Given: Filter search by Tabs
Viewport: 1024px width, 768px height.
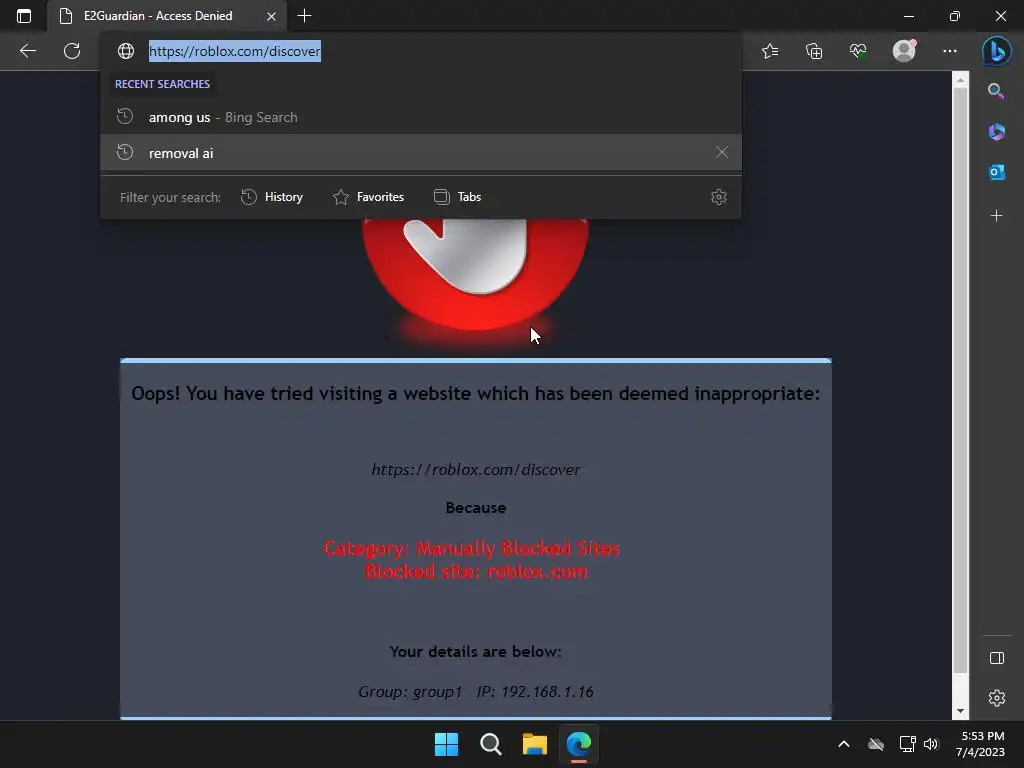Looking at the screenshot, I should pyautogui.click(x=457, y=197).
